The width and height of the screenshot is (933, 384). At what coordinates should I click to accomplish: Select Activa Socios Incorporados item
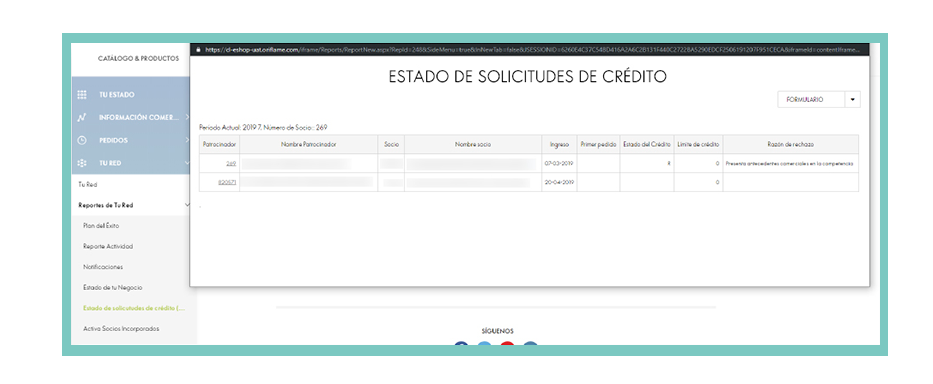[121, 329]
